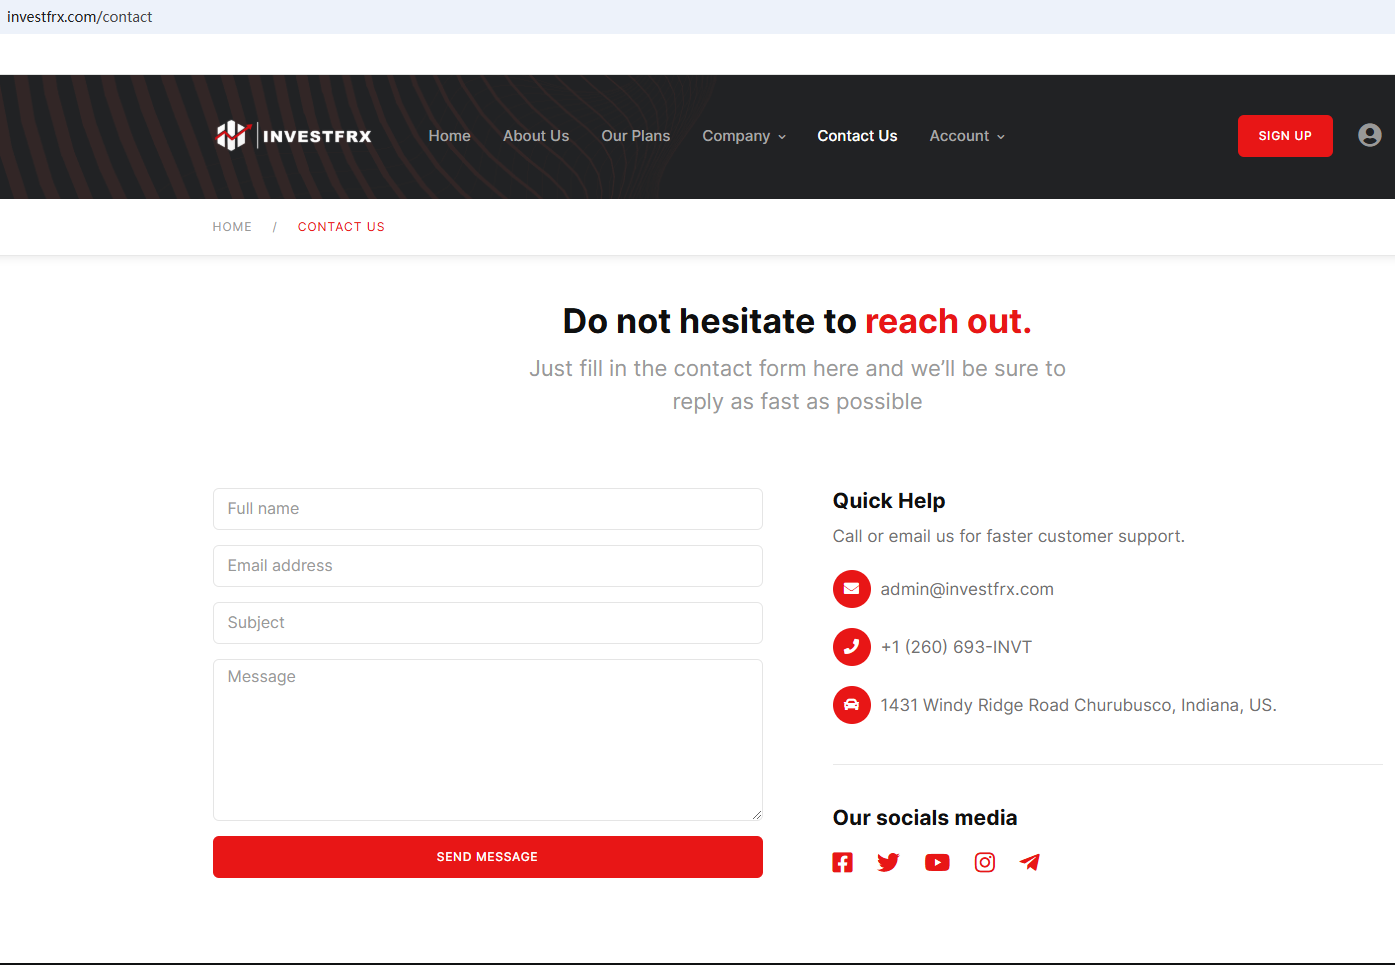
Task: Open the Twitter social link
Action: click(888, 862)
